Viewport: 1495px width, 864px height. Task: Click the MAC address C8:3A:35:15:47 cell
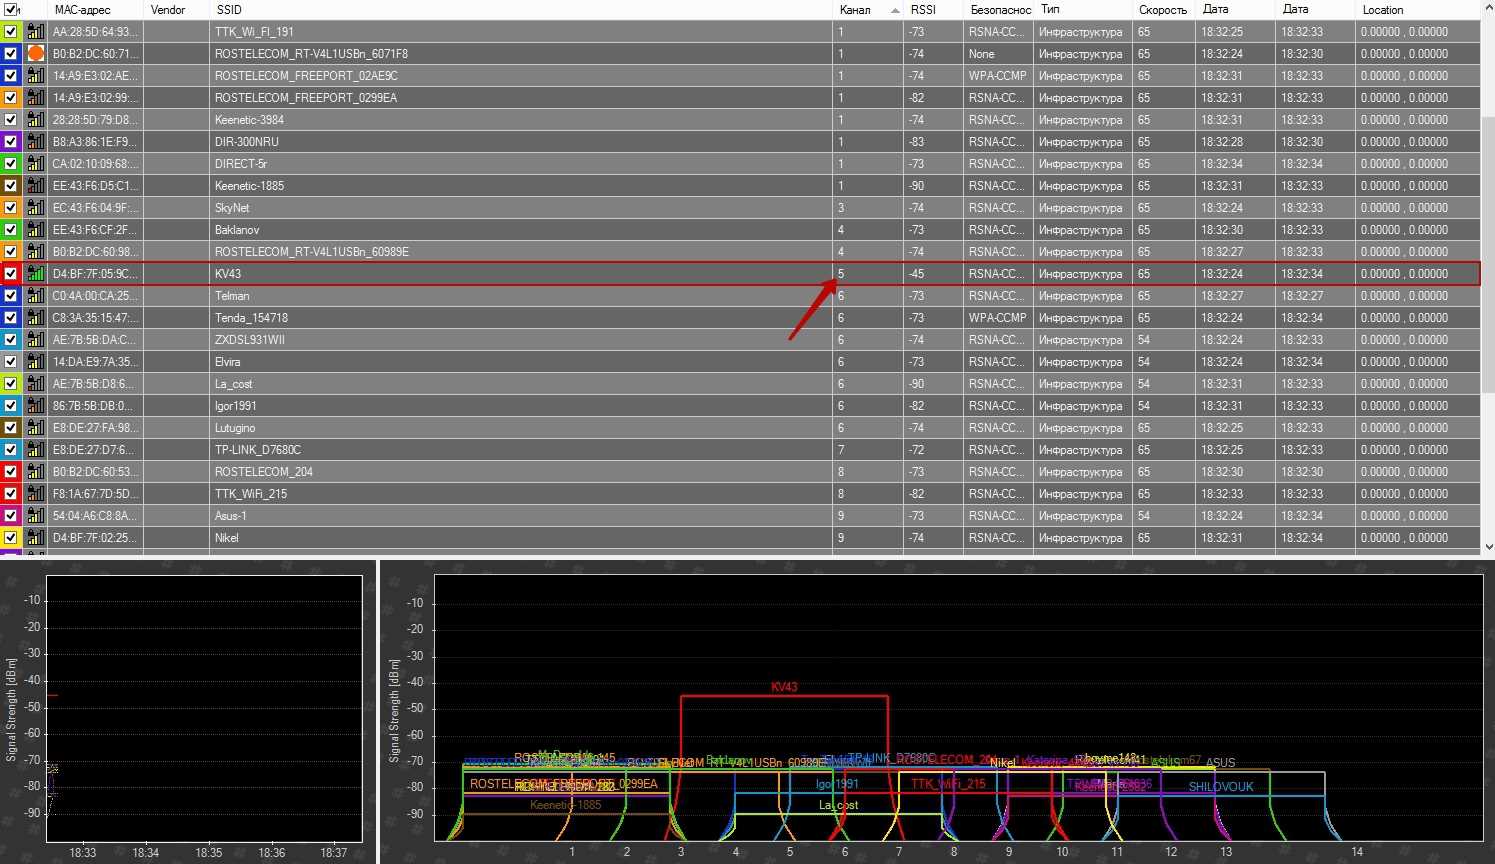coord(96,318)
